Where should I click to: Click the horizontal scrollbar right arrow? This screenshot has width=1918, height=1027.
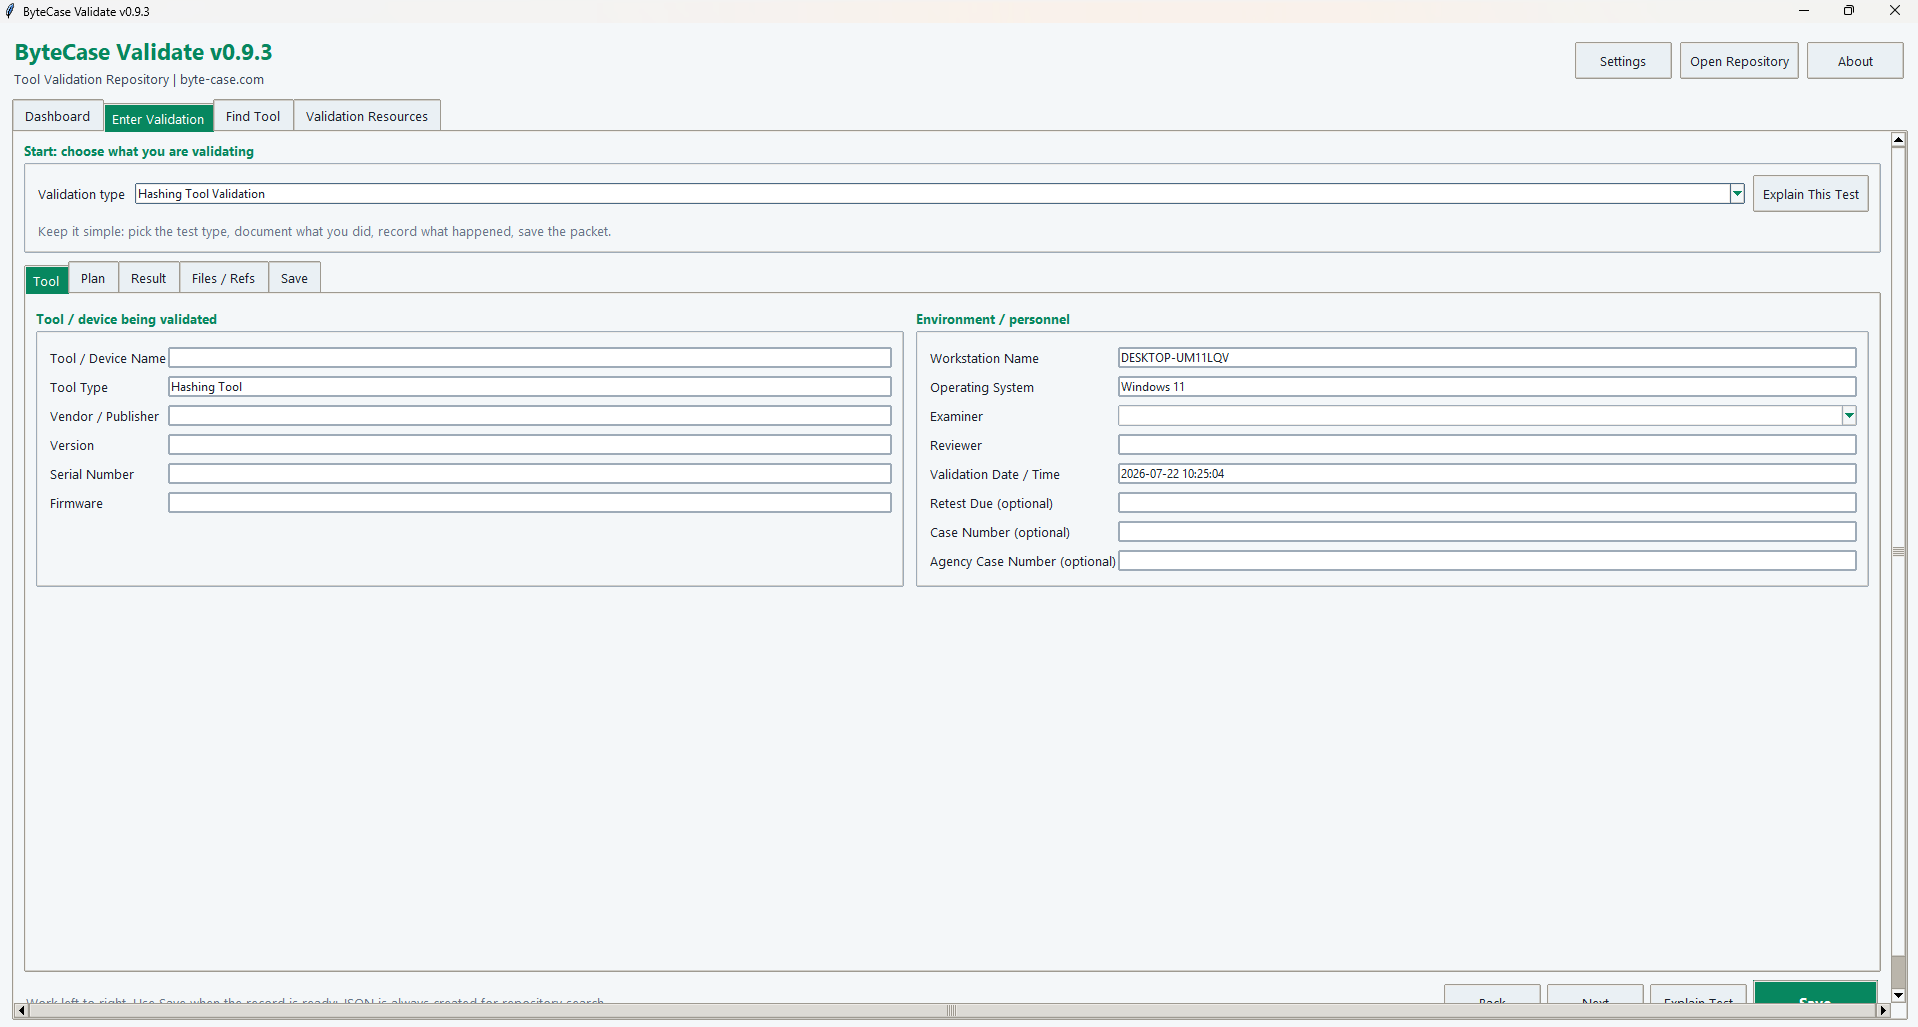coord(1883,1011)
